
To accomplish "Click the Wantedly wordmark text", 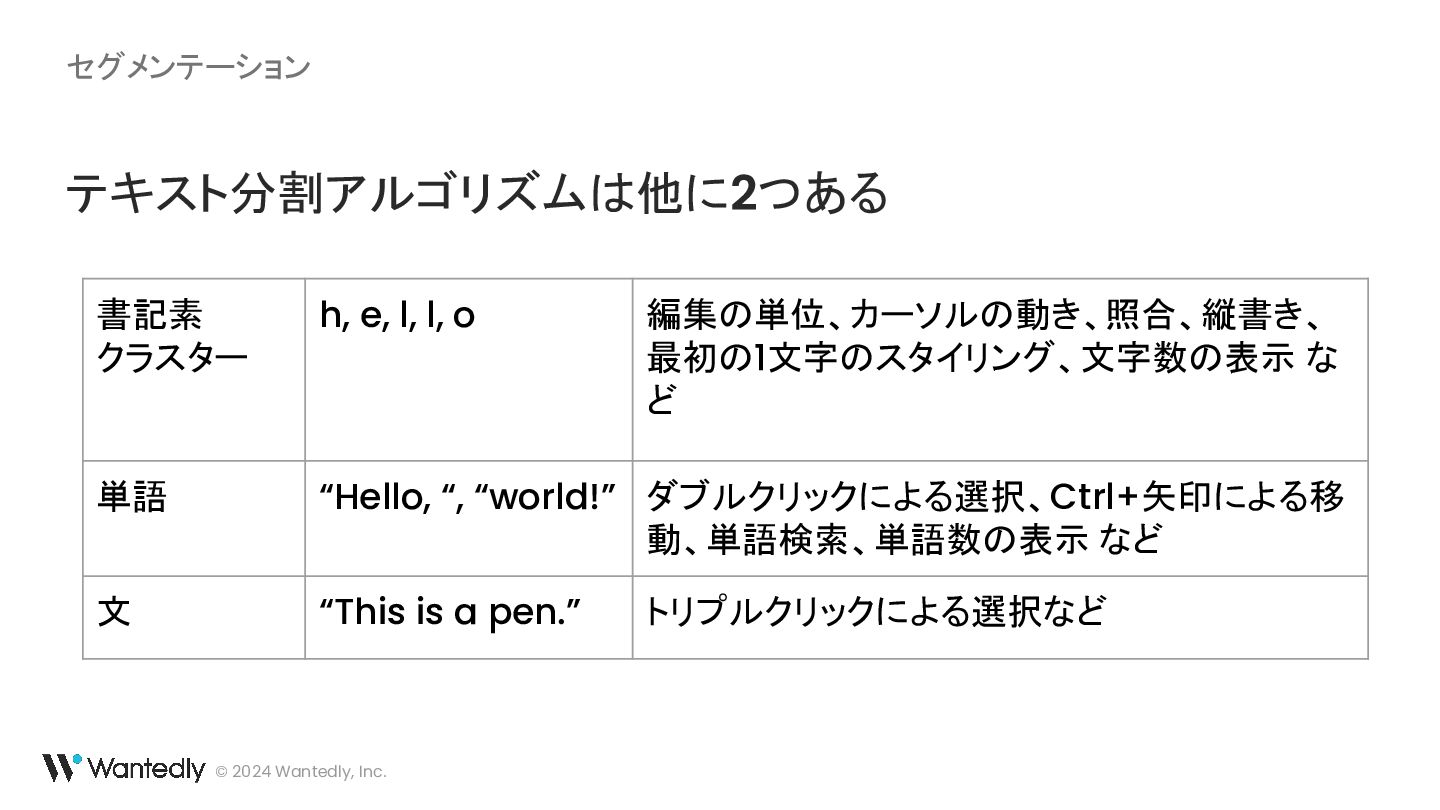I will (x=147, y=768).
